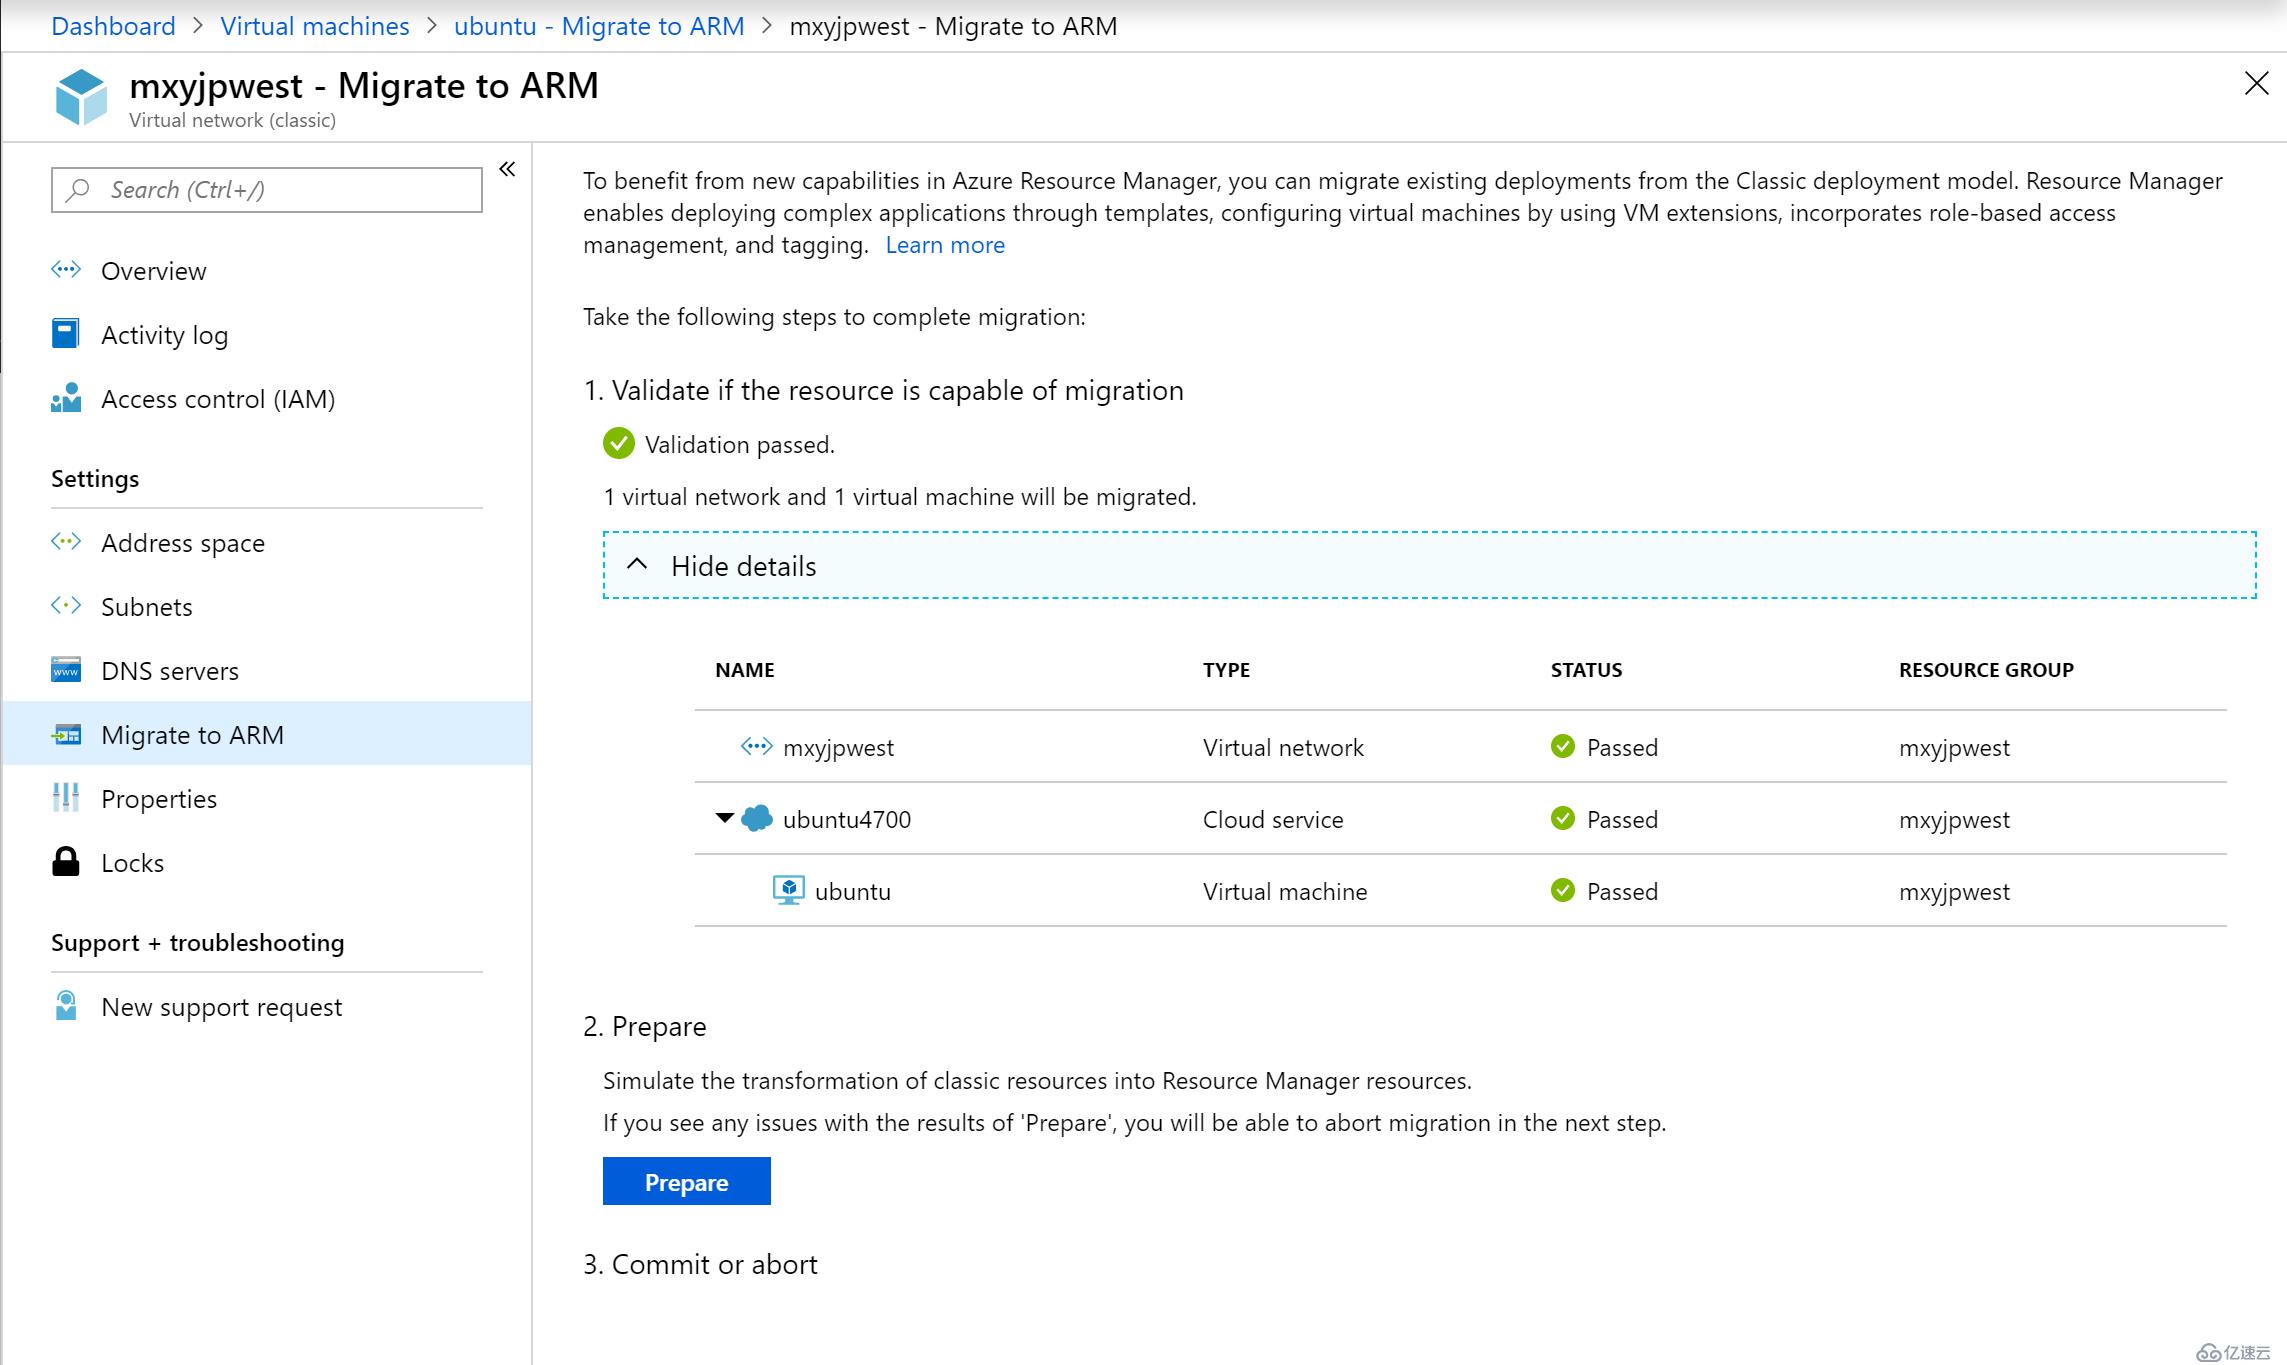Click the Locks padlock icon
This screenshot has width=2287, height=1365.
66,861
